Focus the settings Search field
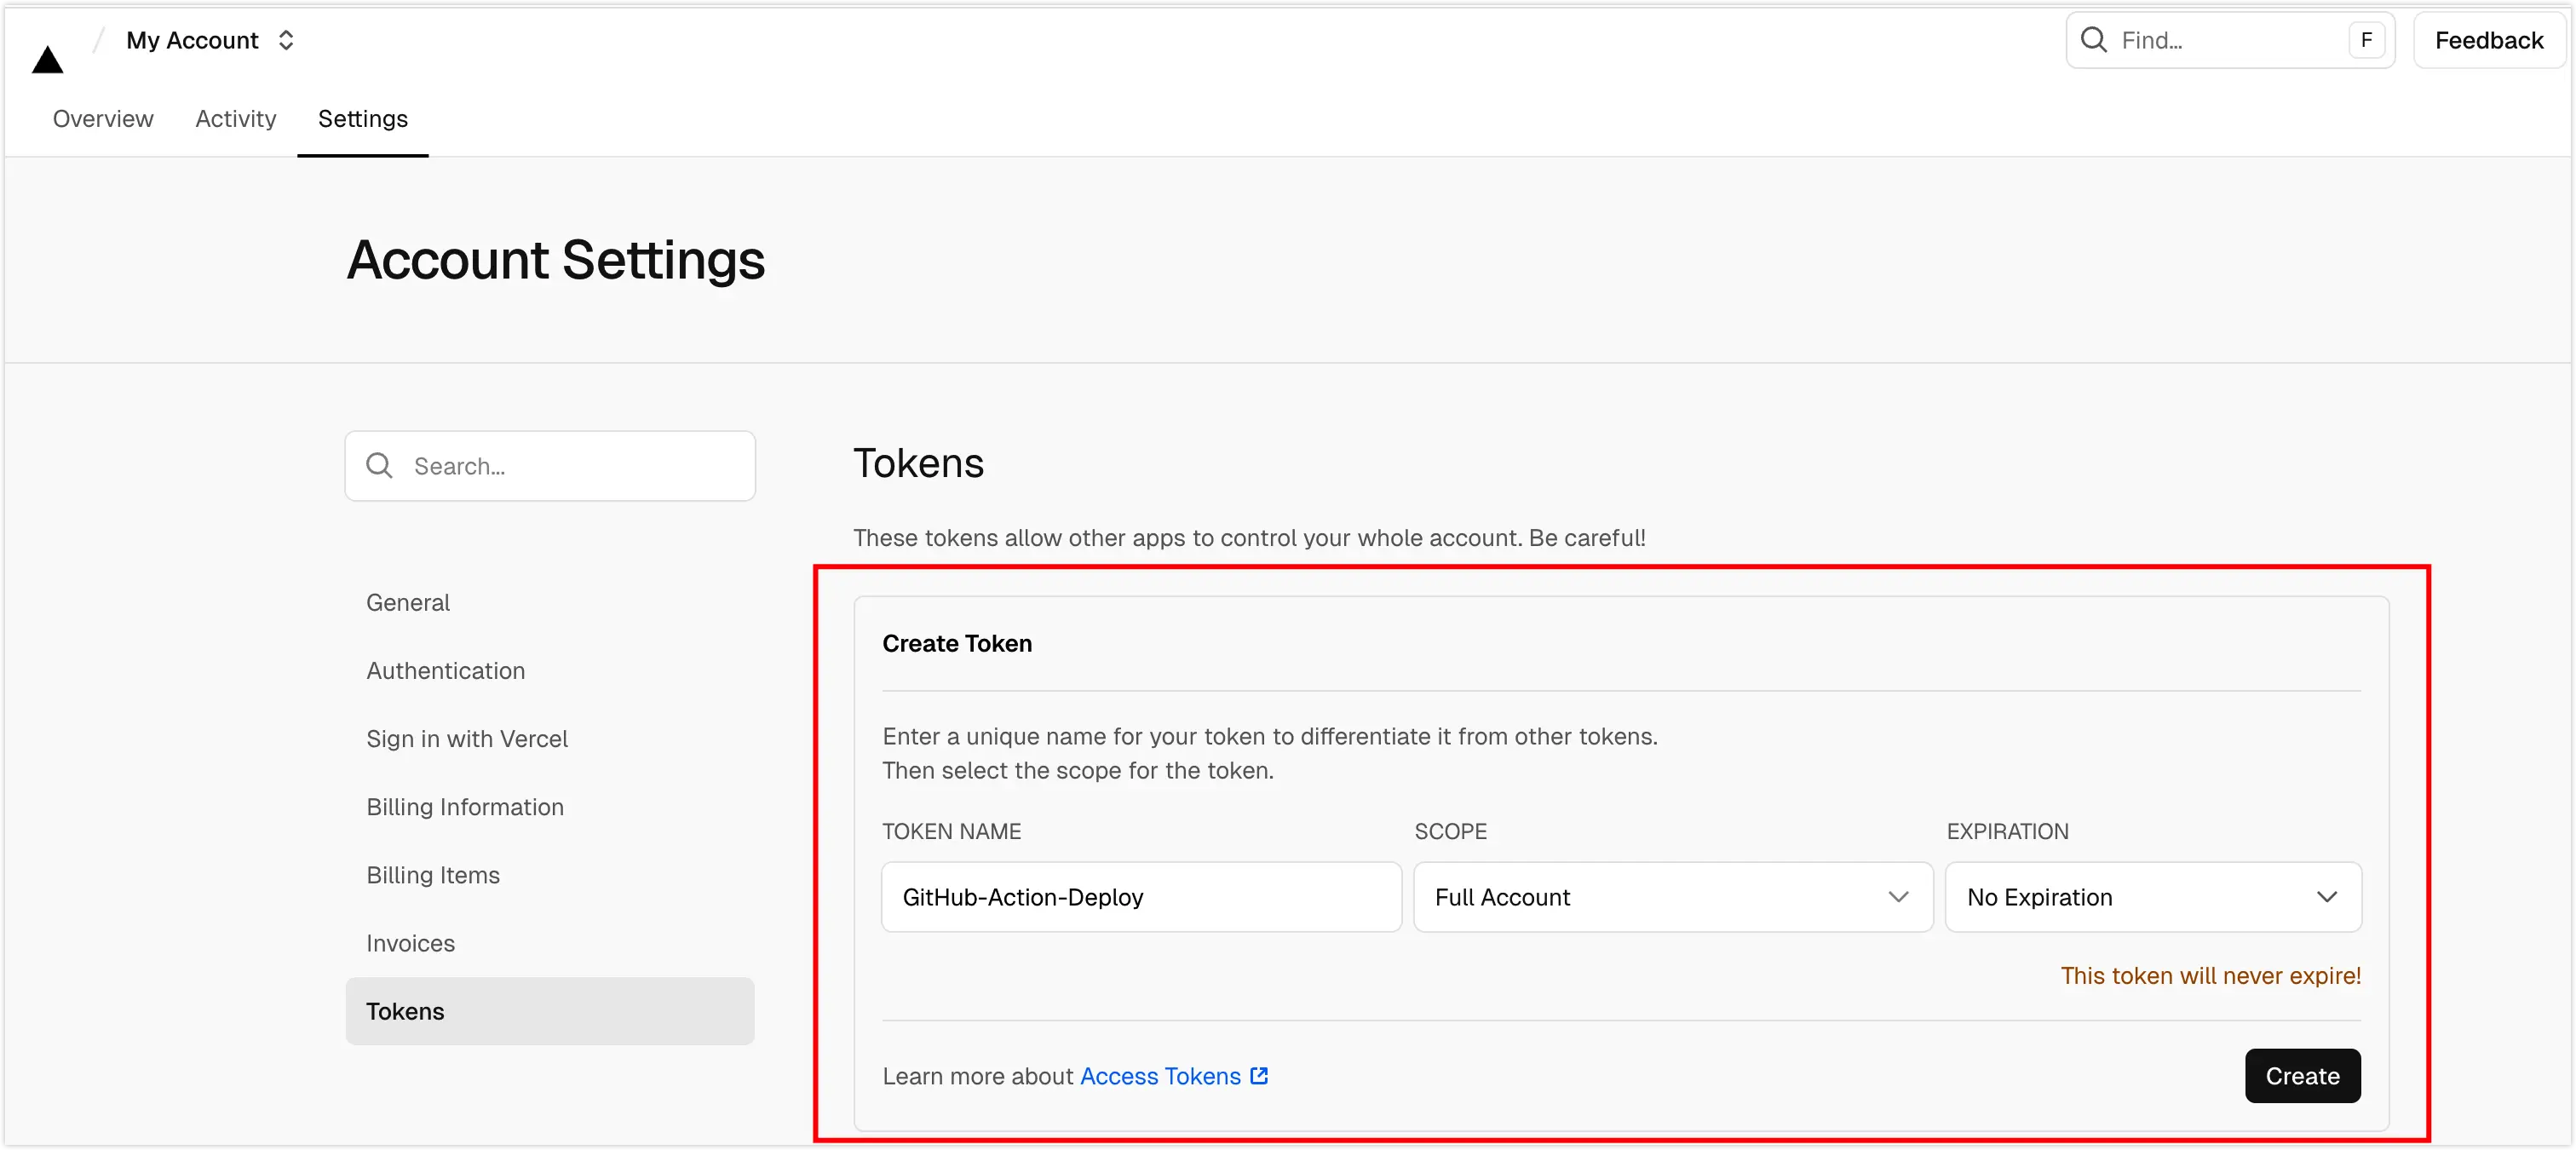Viewport: 2576px width, 1150px height. click(x=570, y=466)
